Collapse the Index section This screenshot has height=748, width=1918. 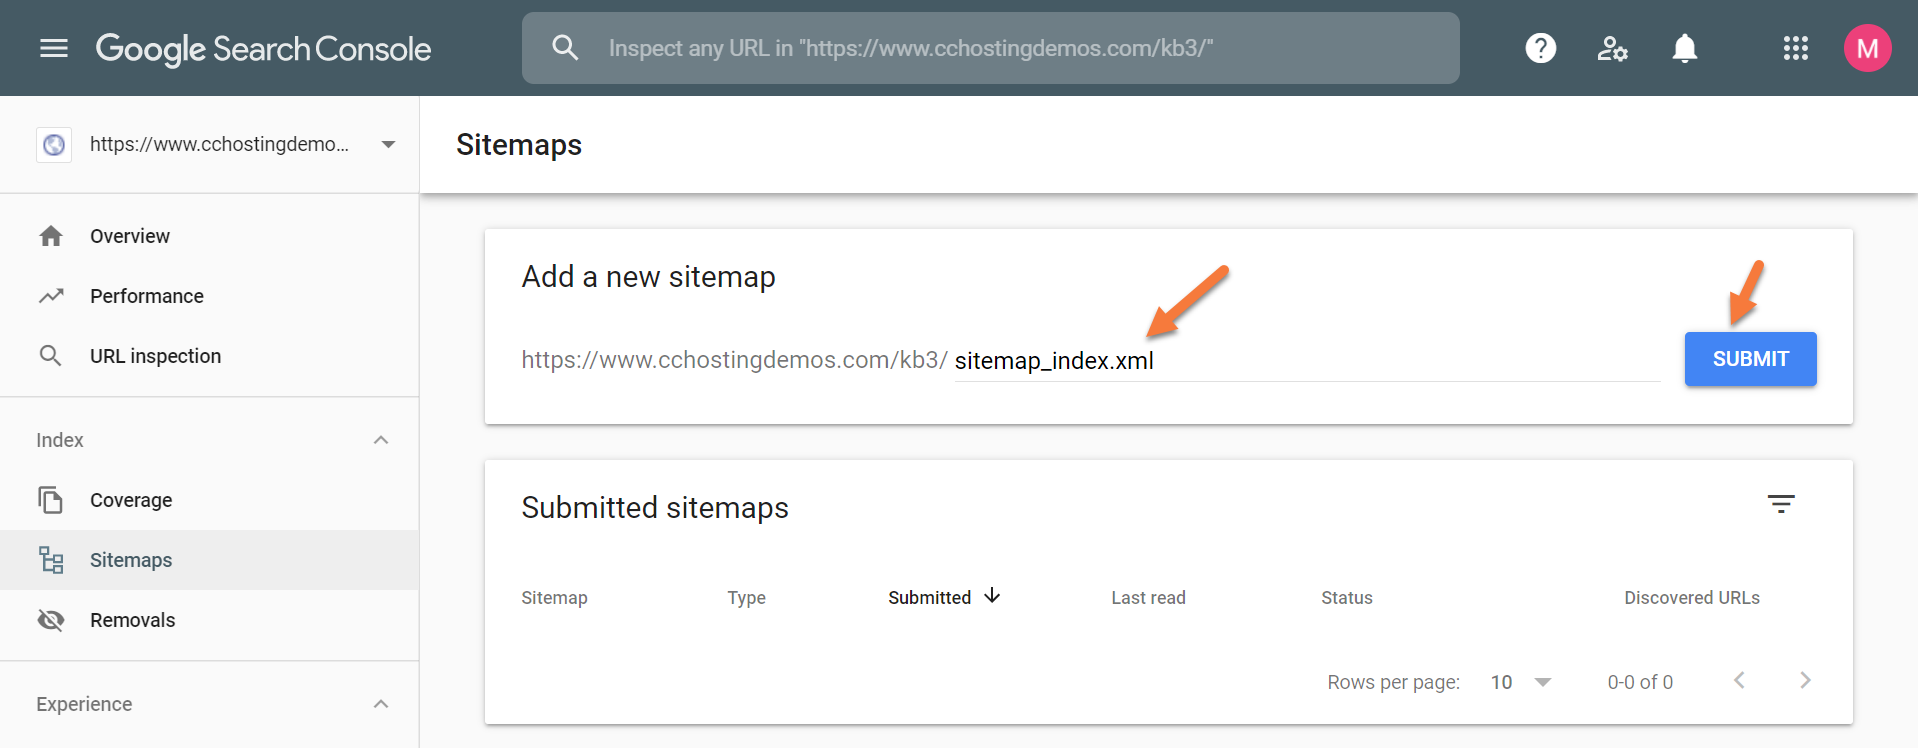click(381, 440)
